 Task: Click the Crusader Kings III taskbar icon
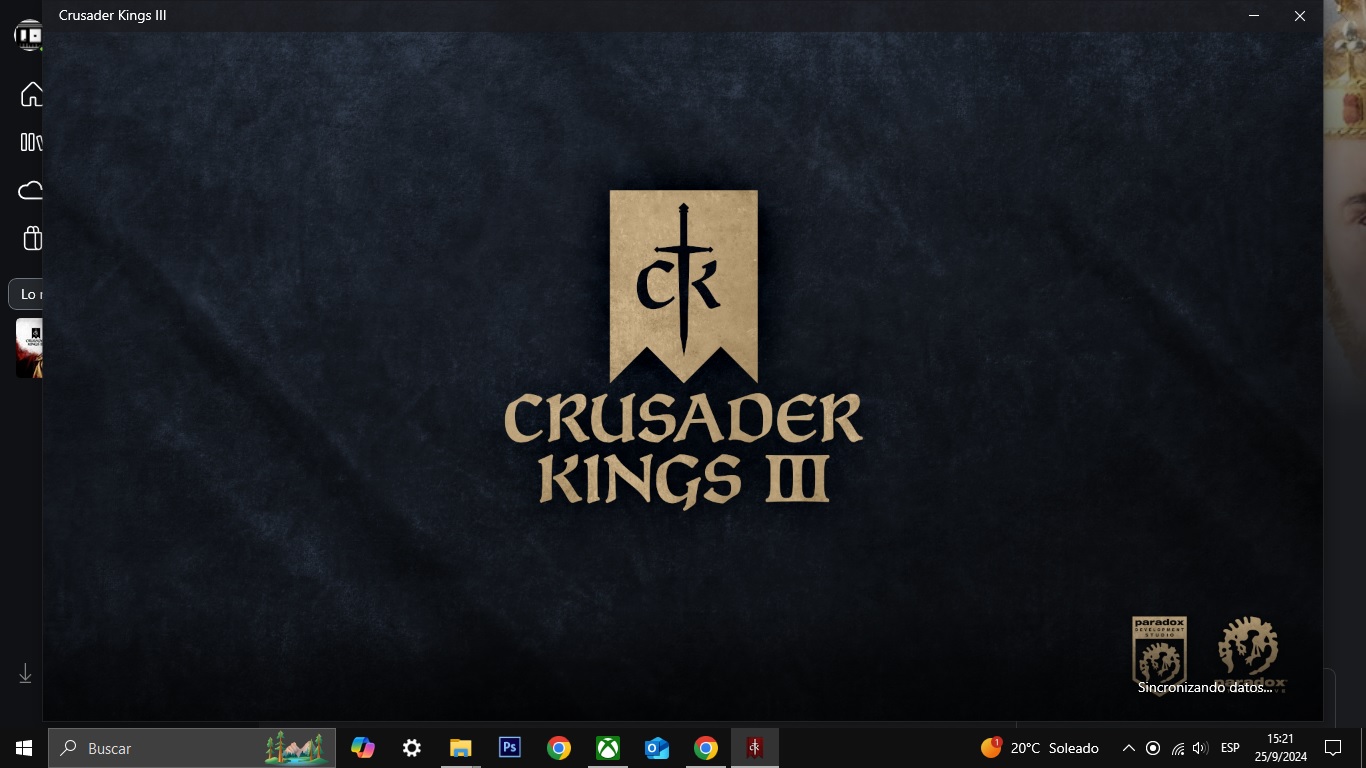755,748
